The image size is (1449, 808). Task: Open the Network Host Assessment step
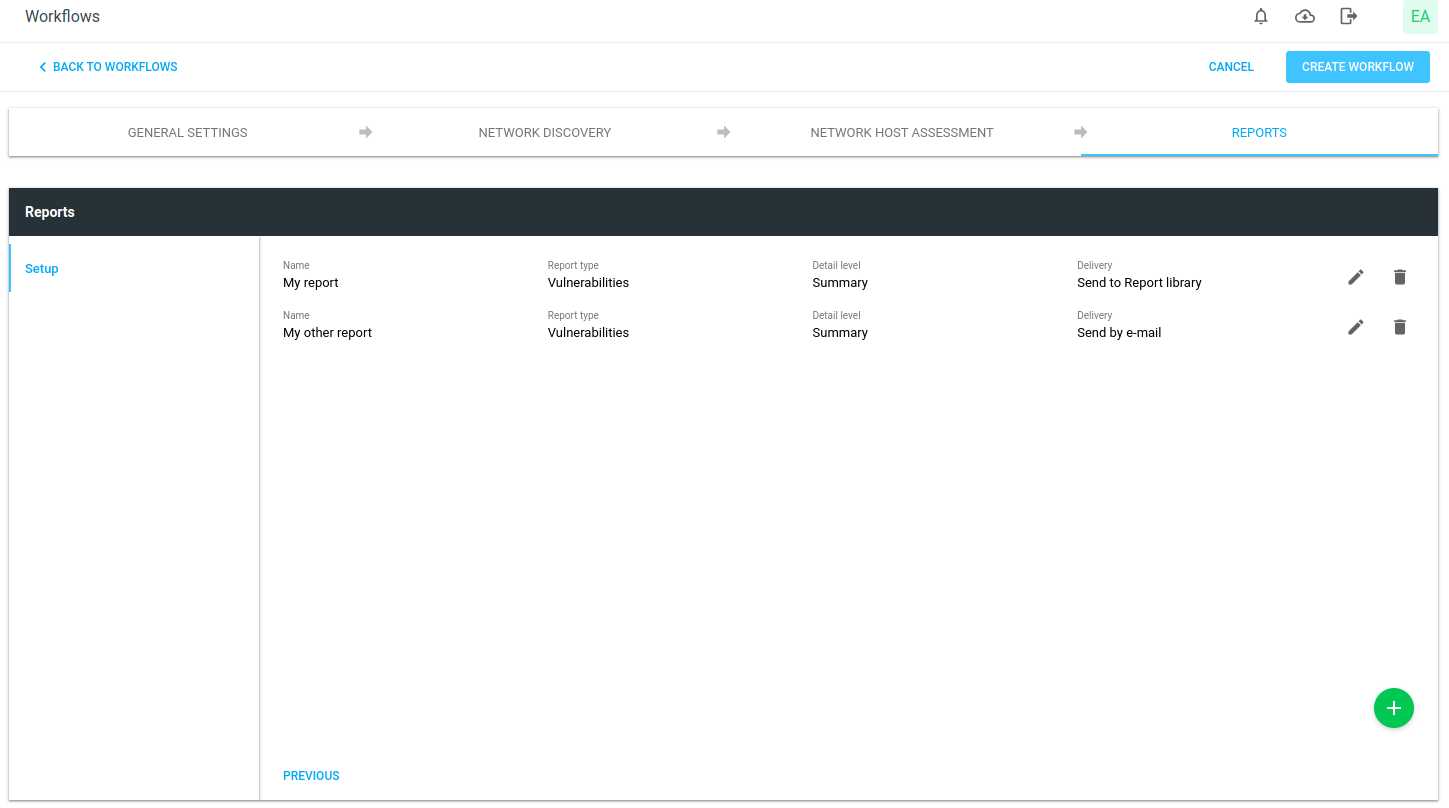902,132
